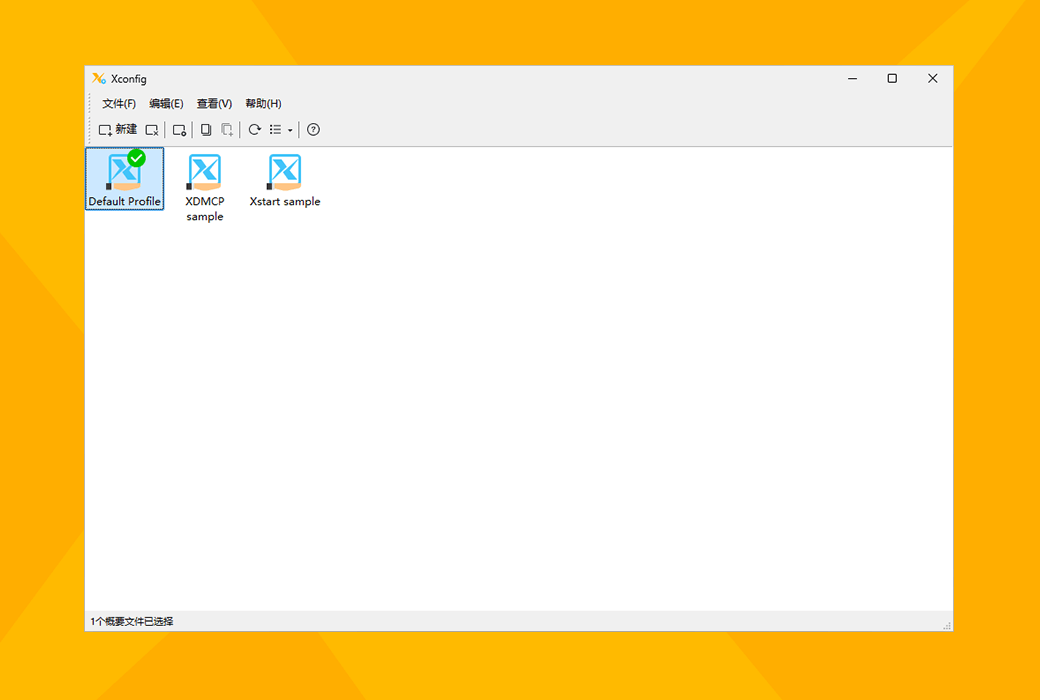Viewport: 1040px width, 700px height.
Task: Click the paste profile toolbar icon
Action: coord(227,130)
